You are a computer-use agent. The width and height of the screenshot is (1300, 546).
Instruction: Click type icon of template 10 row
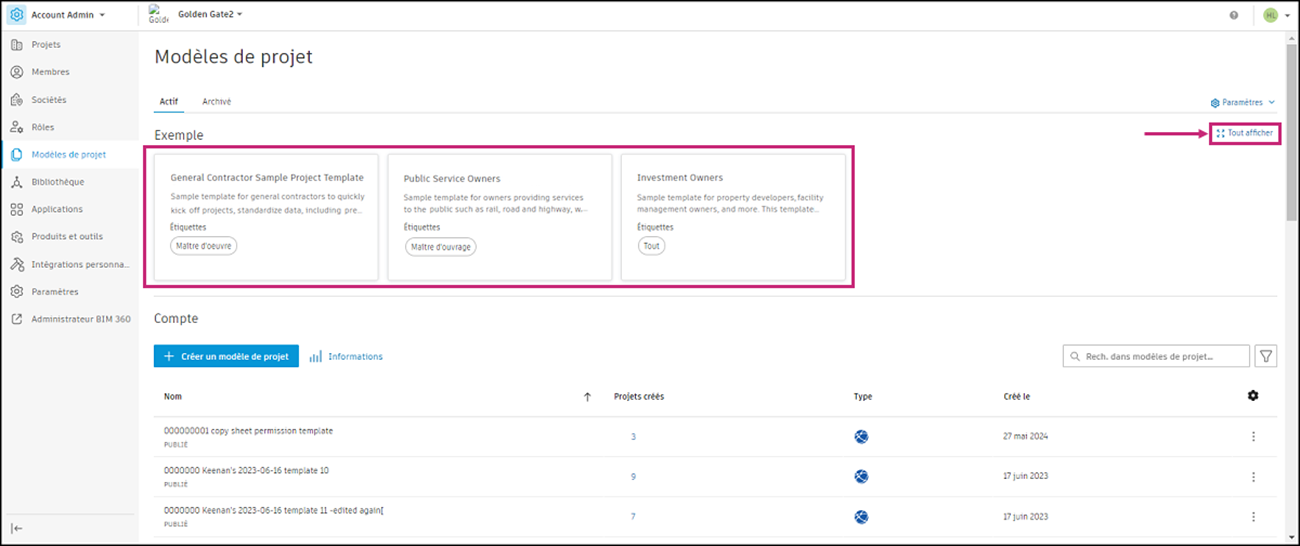861,477
